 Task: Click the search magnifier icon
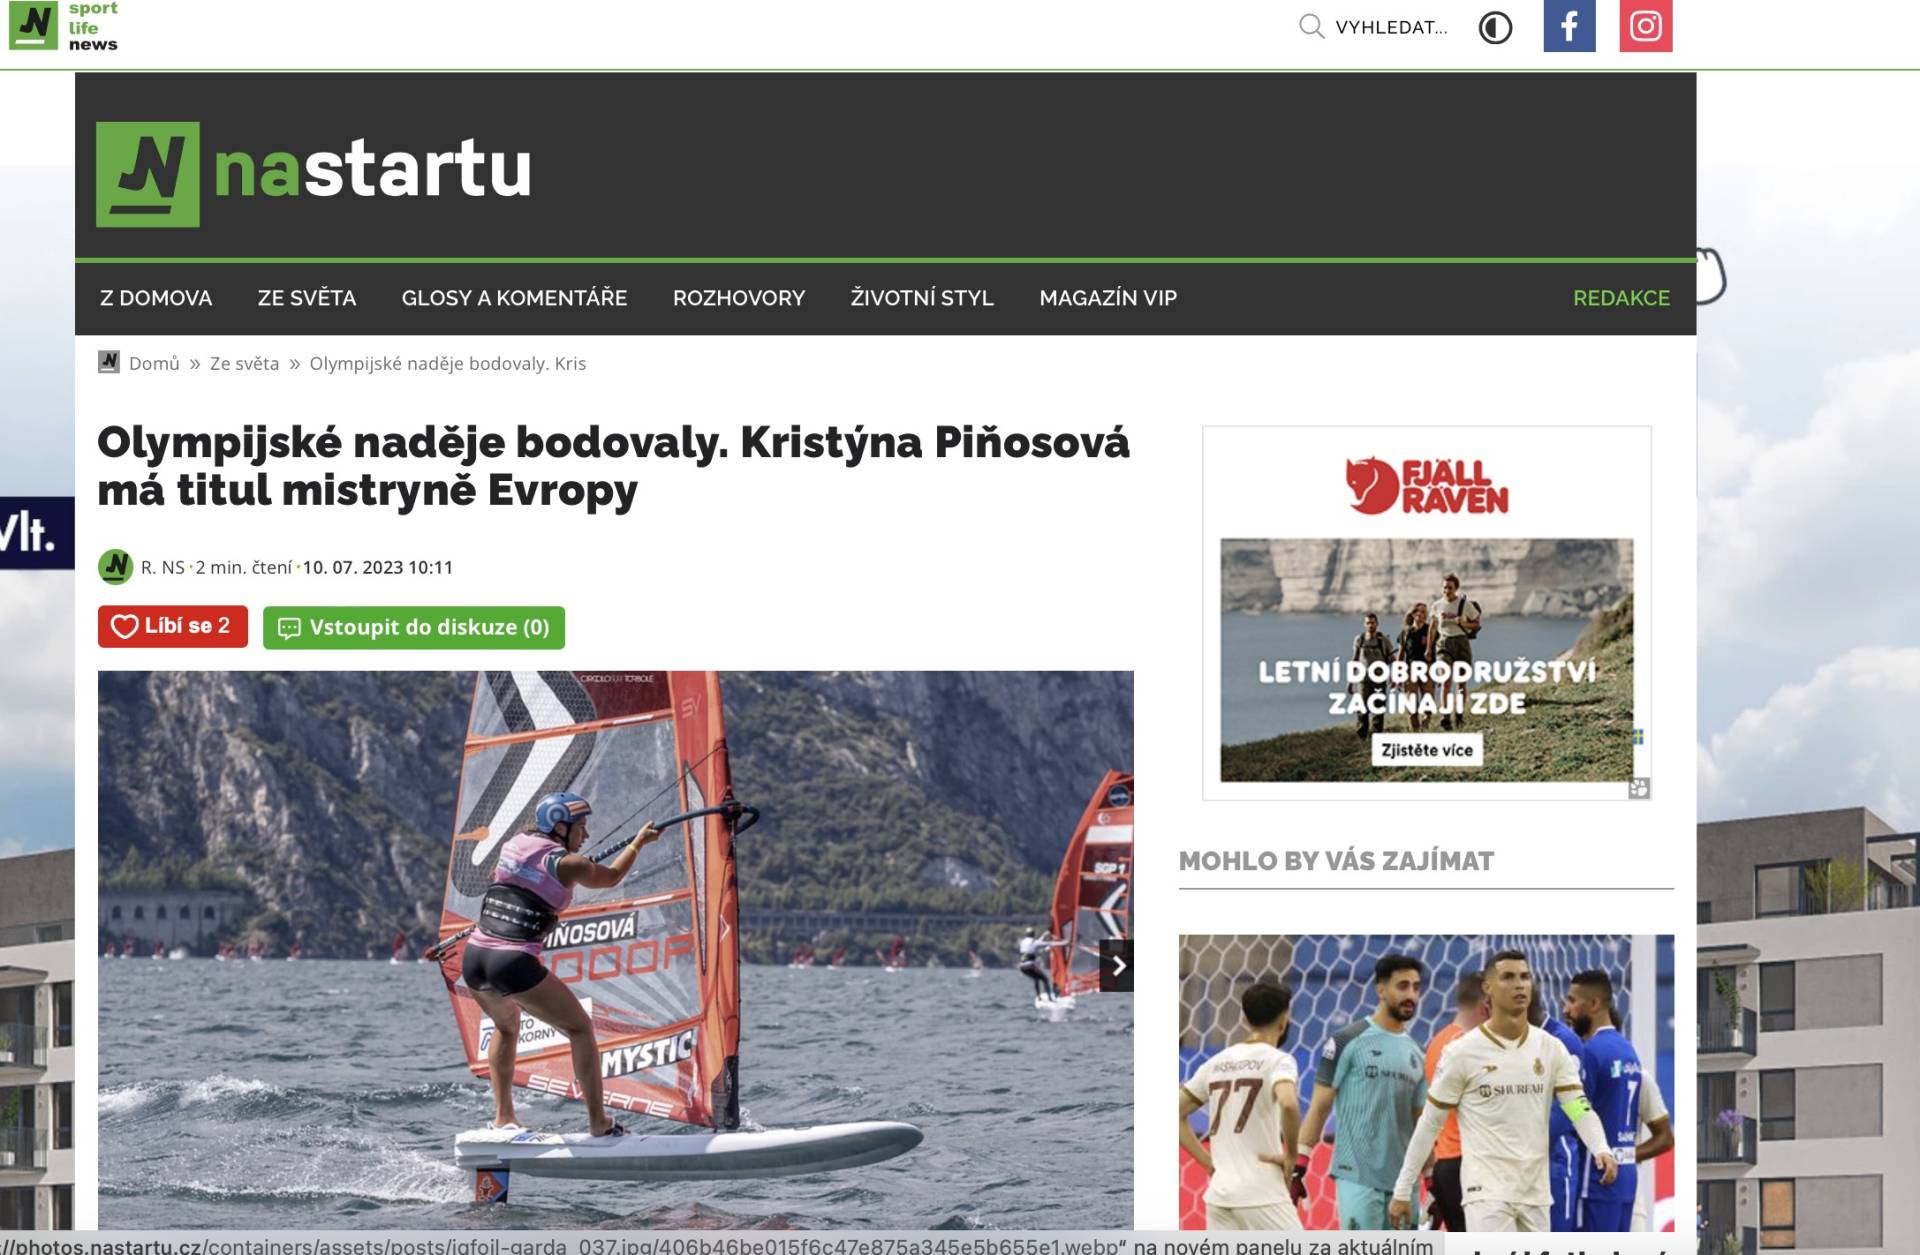coord(1311,26)
